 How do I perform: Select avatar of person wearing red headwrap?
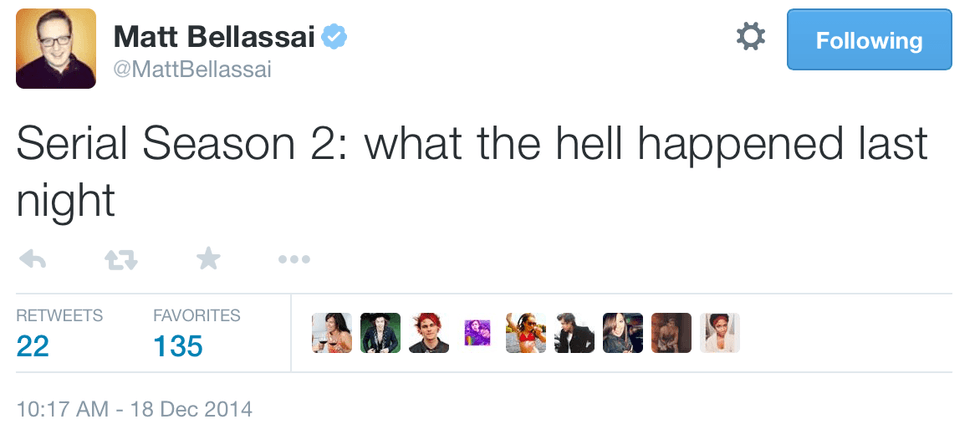coord(719,333)
